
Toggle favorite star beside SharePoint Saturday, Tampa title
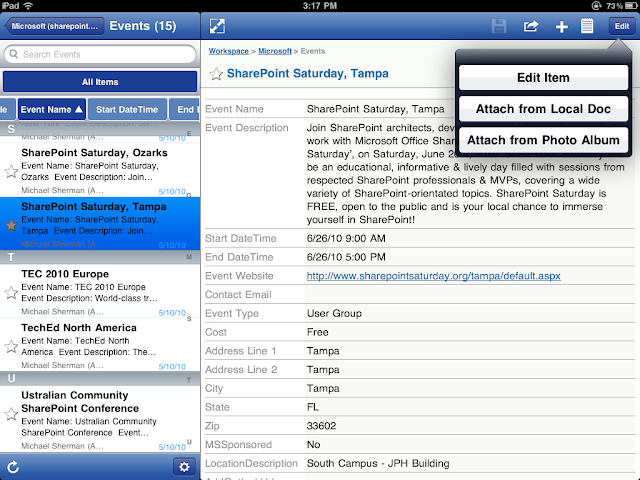[216, 74]
